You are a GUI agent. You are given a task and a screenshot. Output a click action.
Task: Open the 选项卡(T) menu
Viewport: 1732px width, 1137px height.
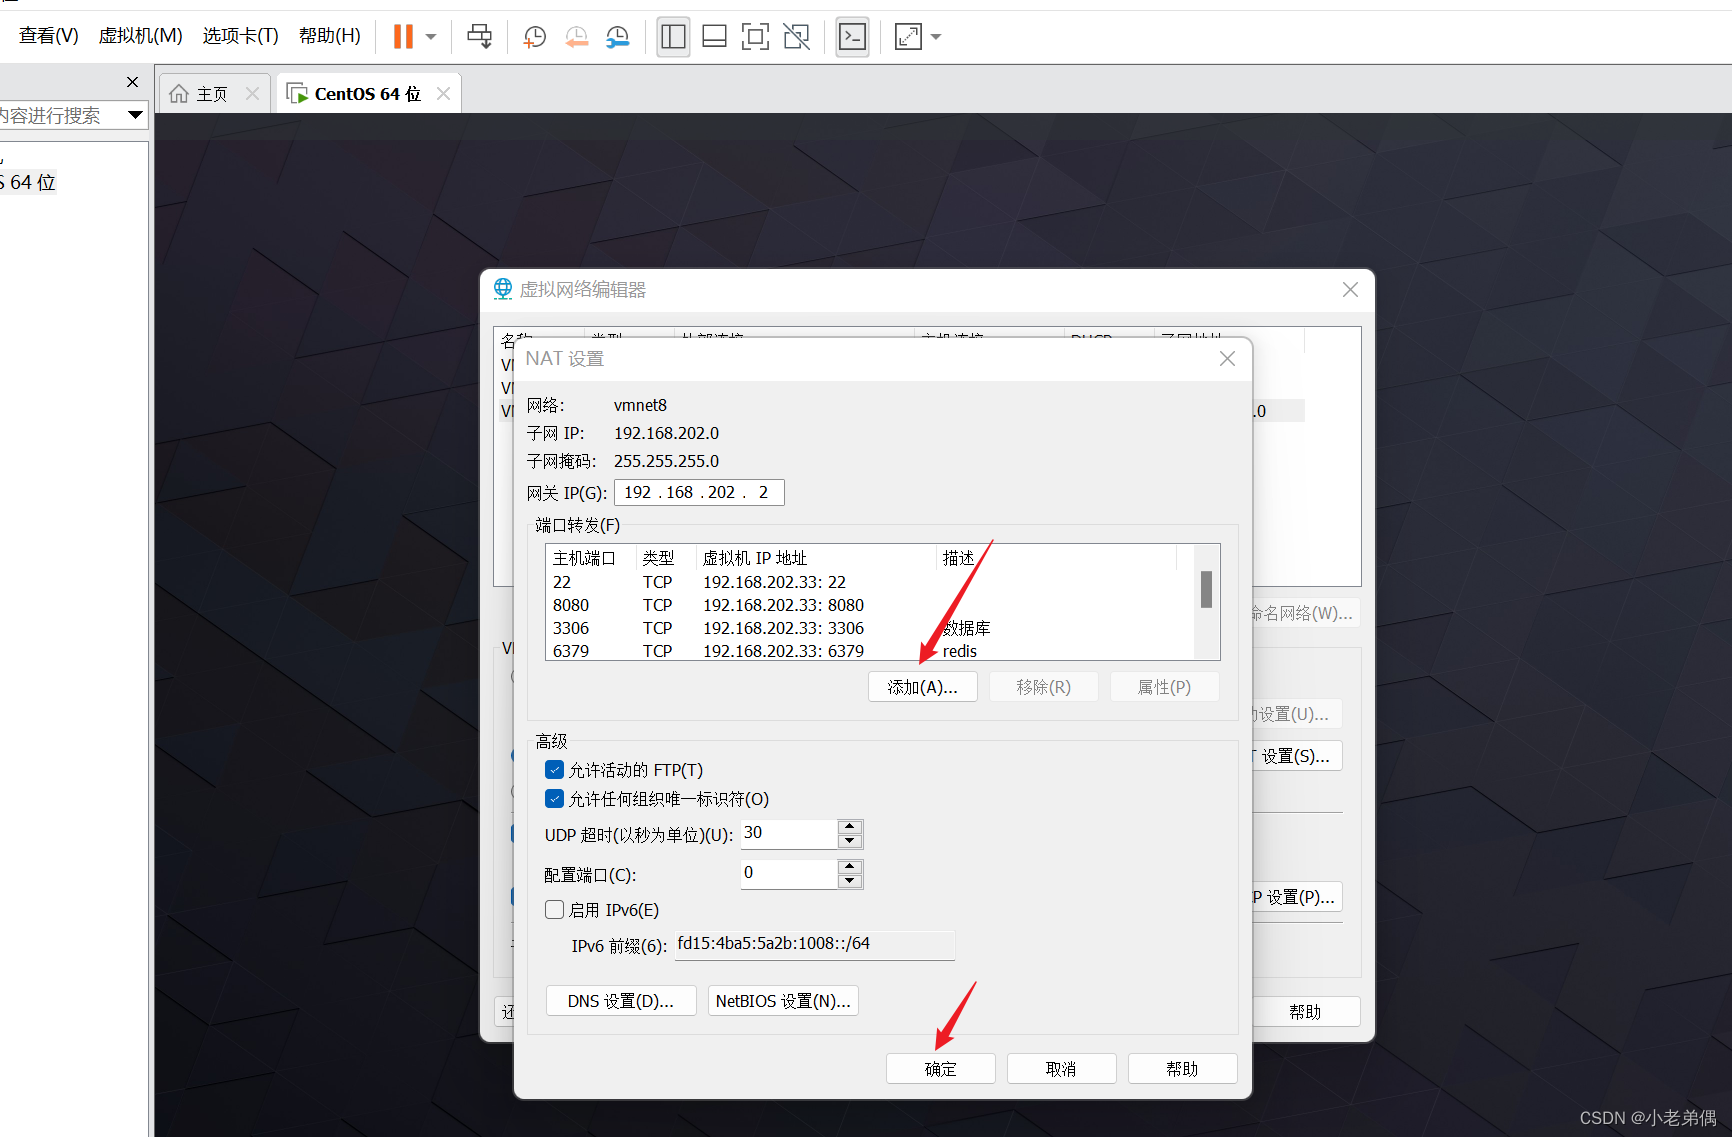click(x=240, y=36)
